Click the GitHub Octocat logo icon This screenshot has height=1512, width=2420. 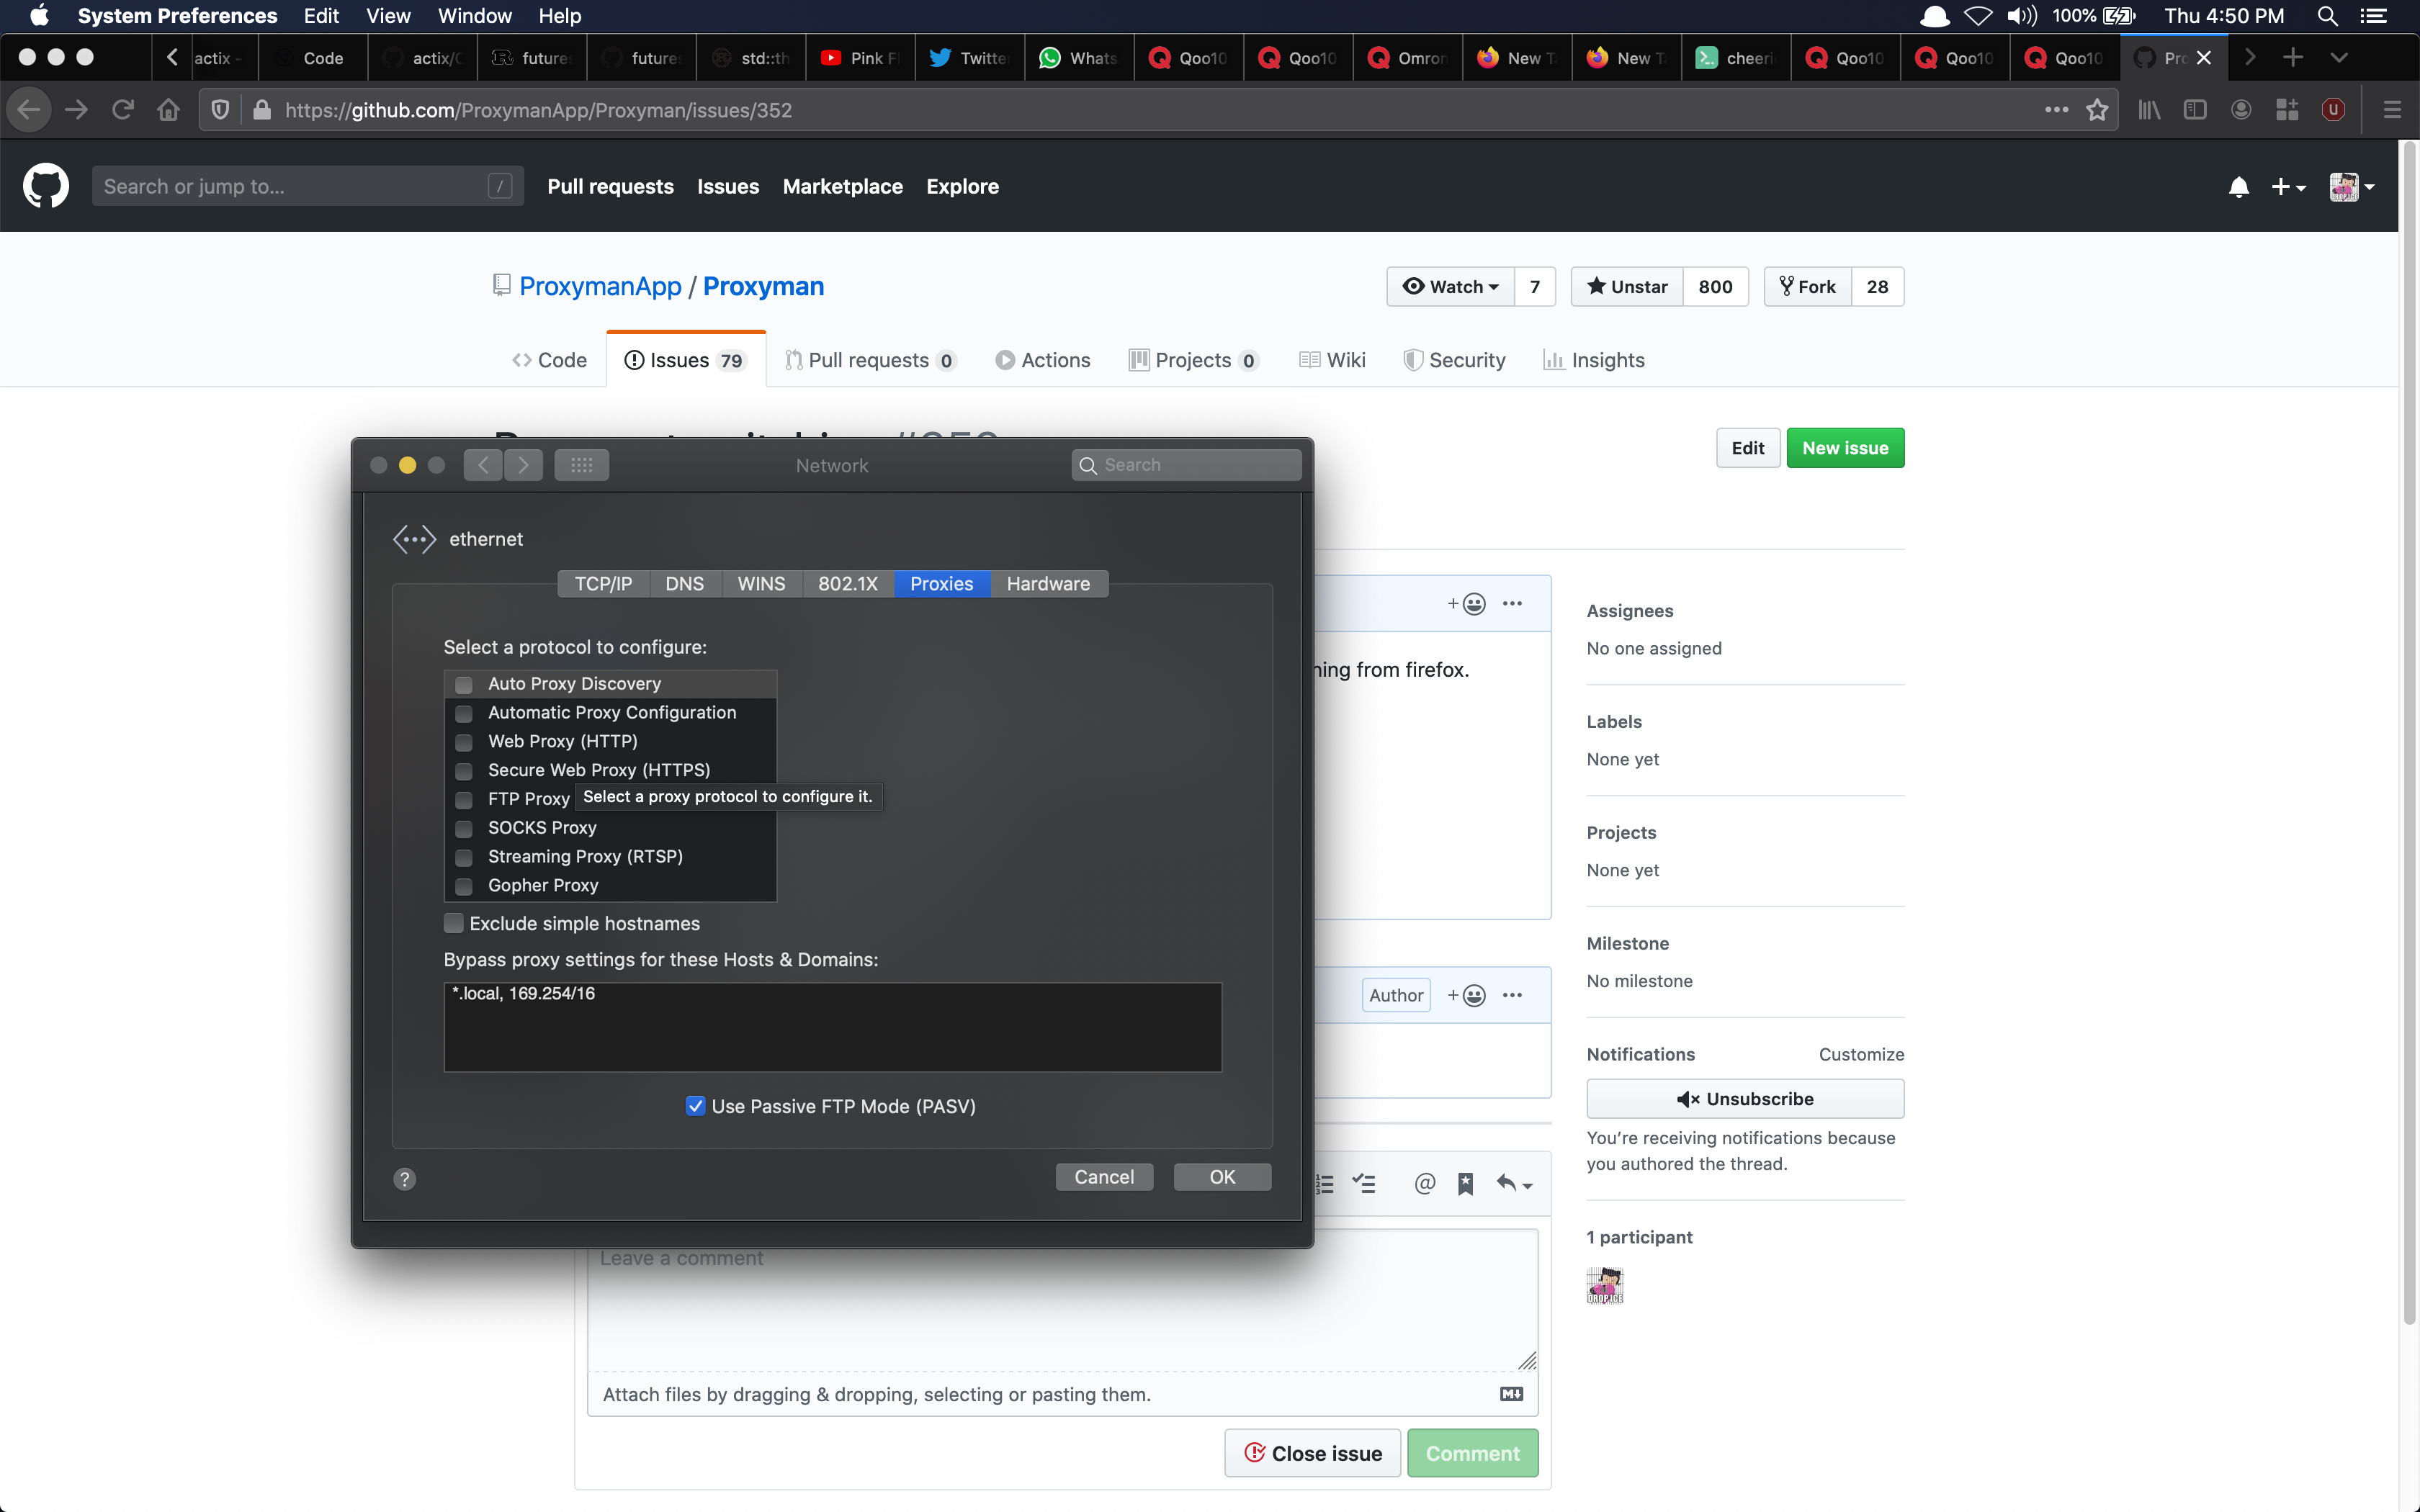(x=46, y=186)
